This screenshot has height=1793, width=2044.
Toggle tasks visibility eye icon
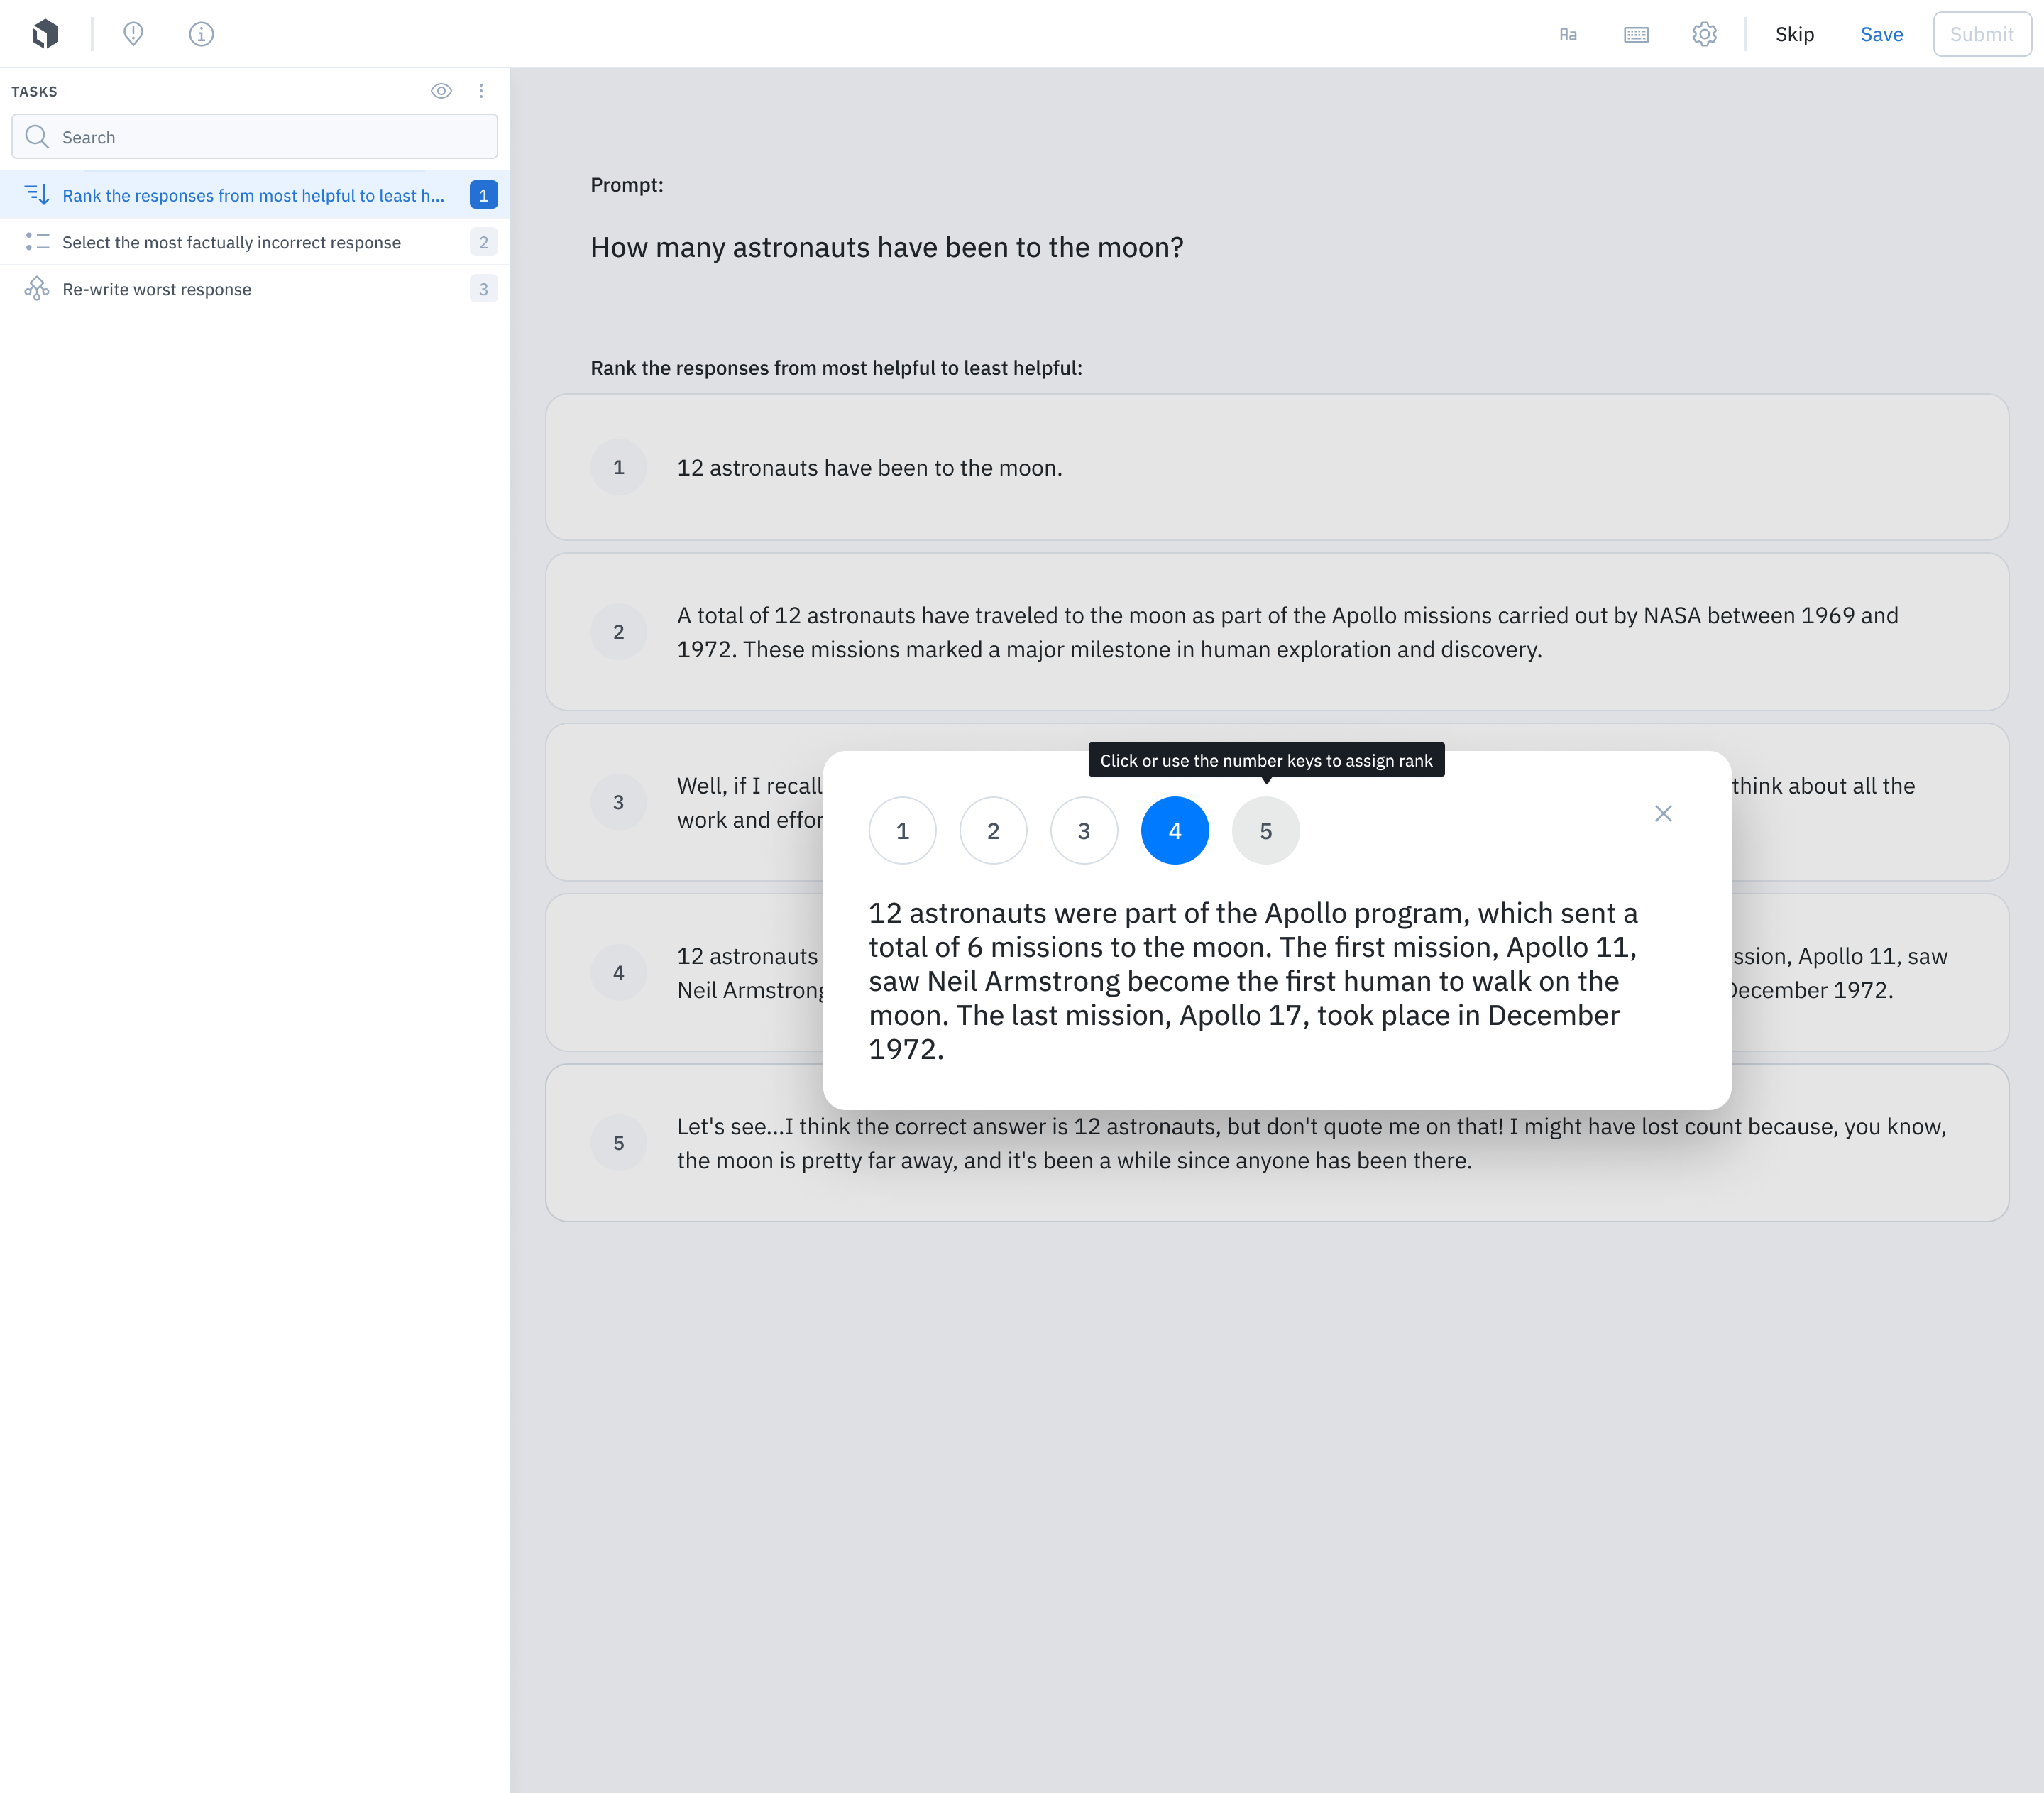pos(441,91)
